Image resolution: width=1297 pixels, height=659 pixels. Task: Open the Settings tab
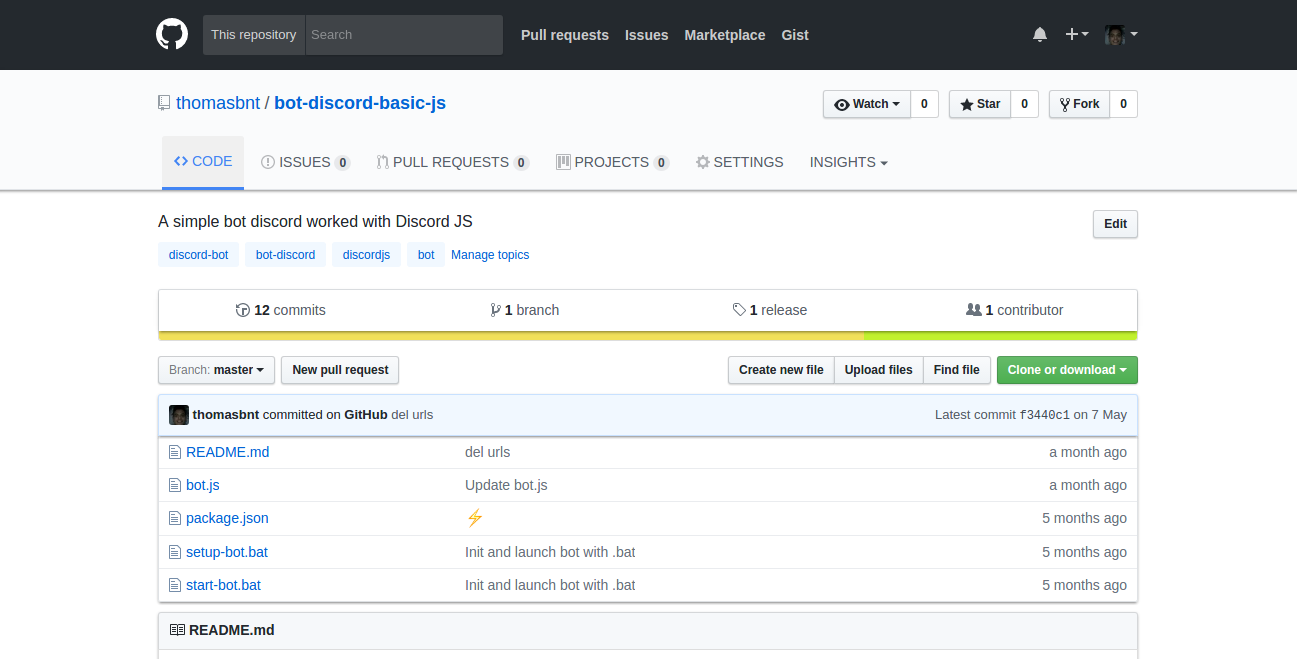[740, 162]
